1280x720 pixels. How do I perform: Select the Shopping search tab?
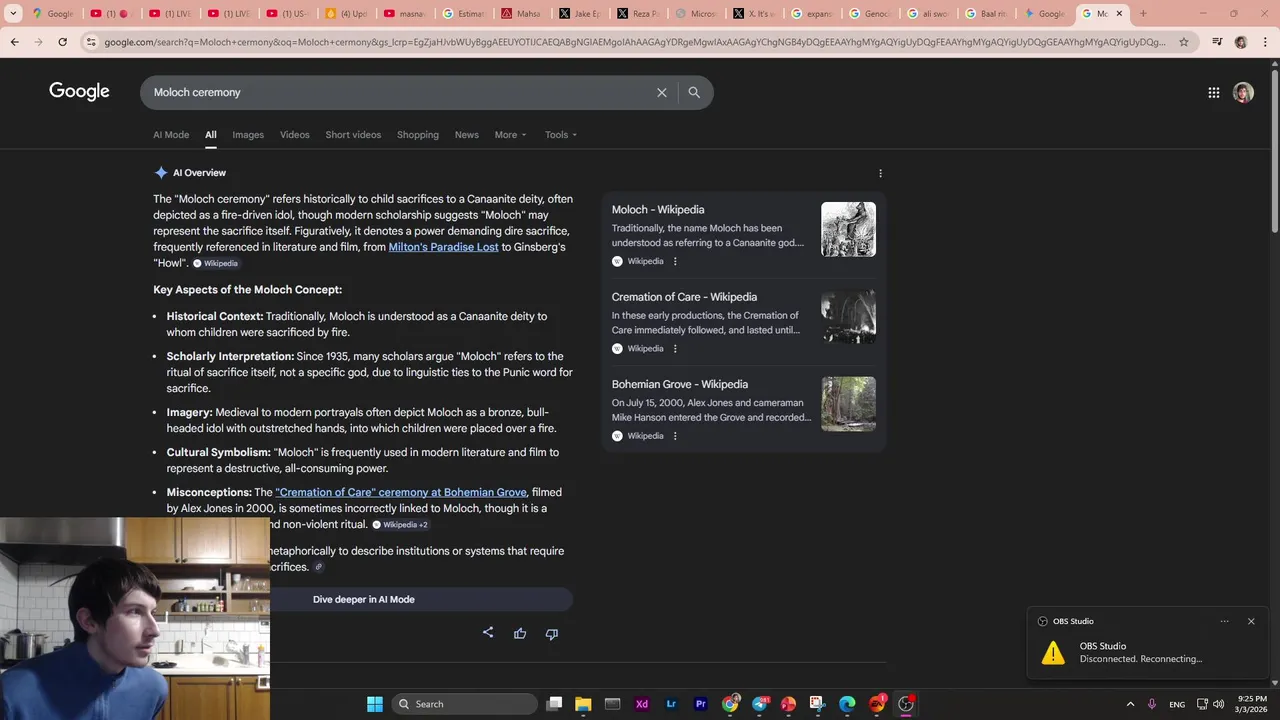[418, 135]
